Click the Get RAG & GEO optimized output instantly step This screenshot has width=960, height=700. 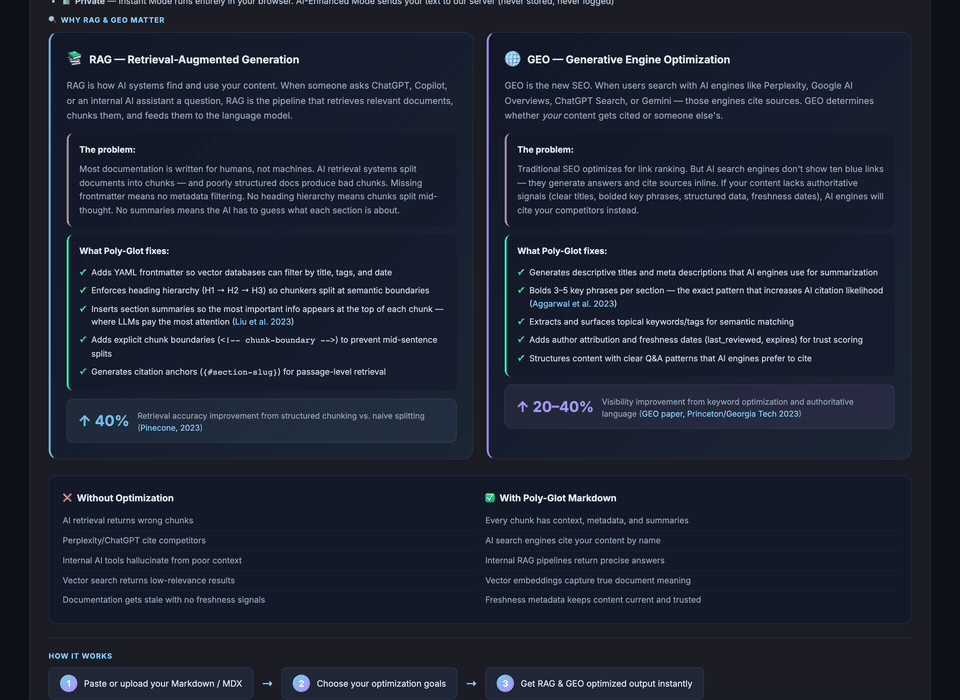coord(594,683)
